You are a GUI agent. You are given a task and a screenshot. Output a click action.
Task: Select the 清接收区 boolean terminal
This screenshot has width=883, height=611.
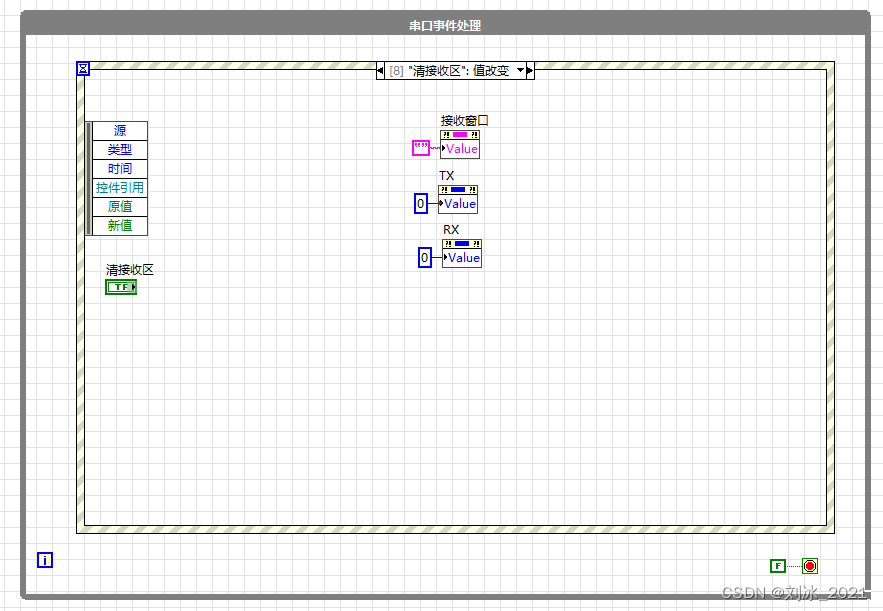[121, 287]
